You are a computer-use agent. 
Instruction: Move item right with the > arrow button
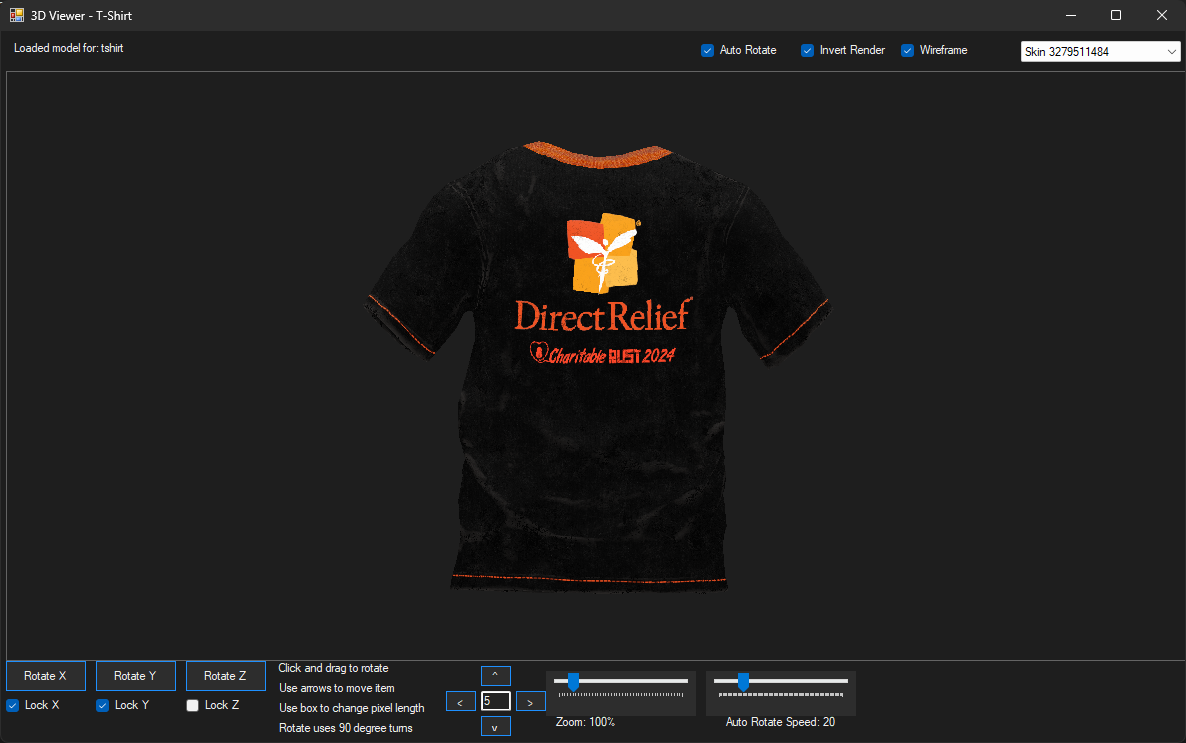[x=530, y=701]
